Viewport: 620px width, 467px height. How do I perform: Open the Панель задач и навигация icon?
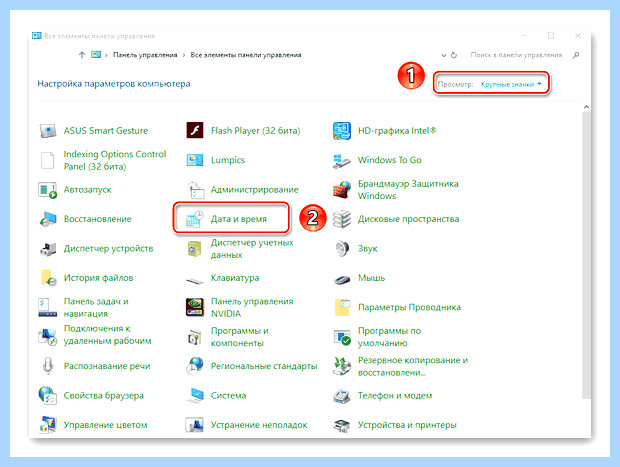click(x=48, y=308)
